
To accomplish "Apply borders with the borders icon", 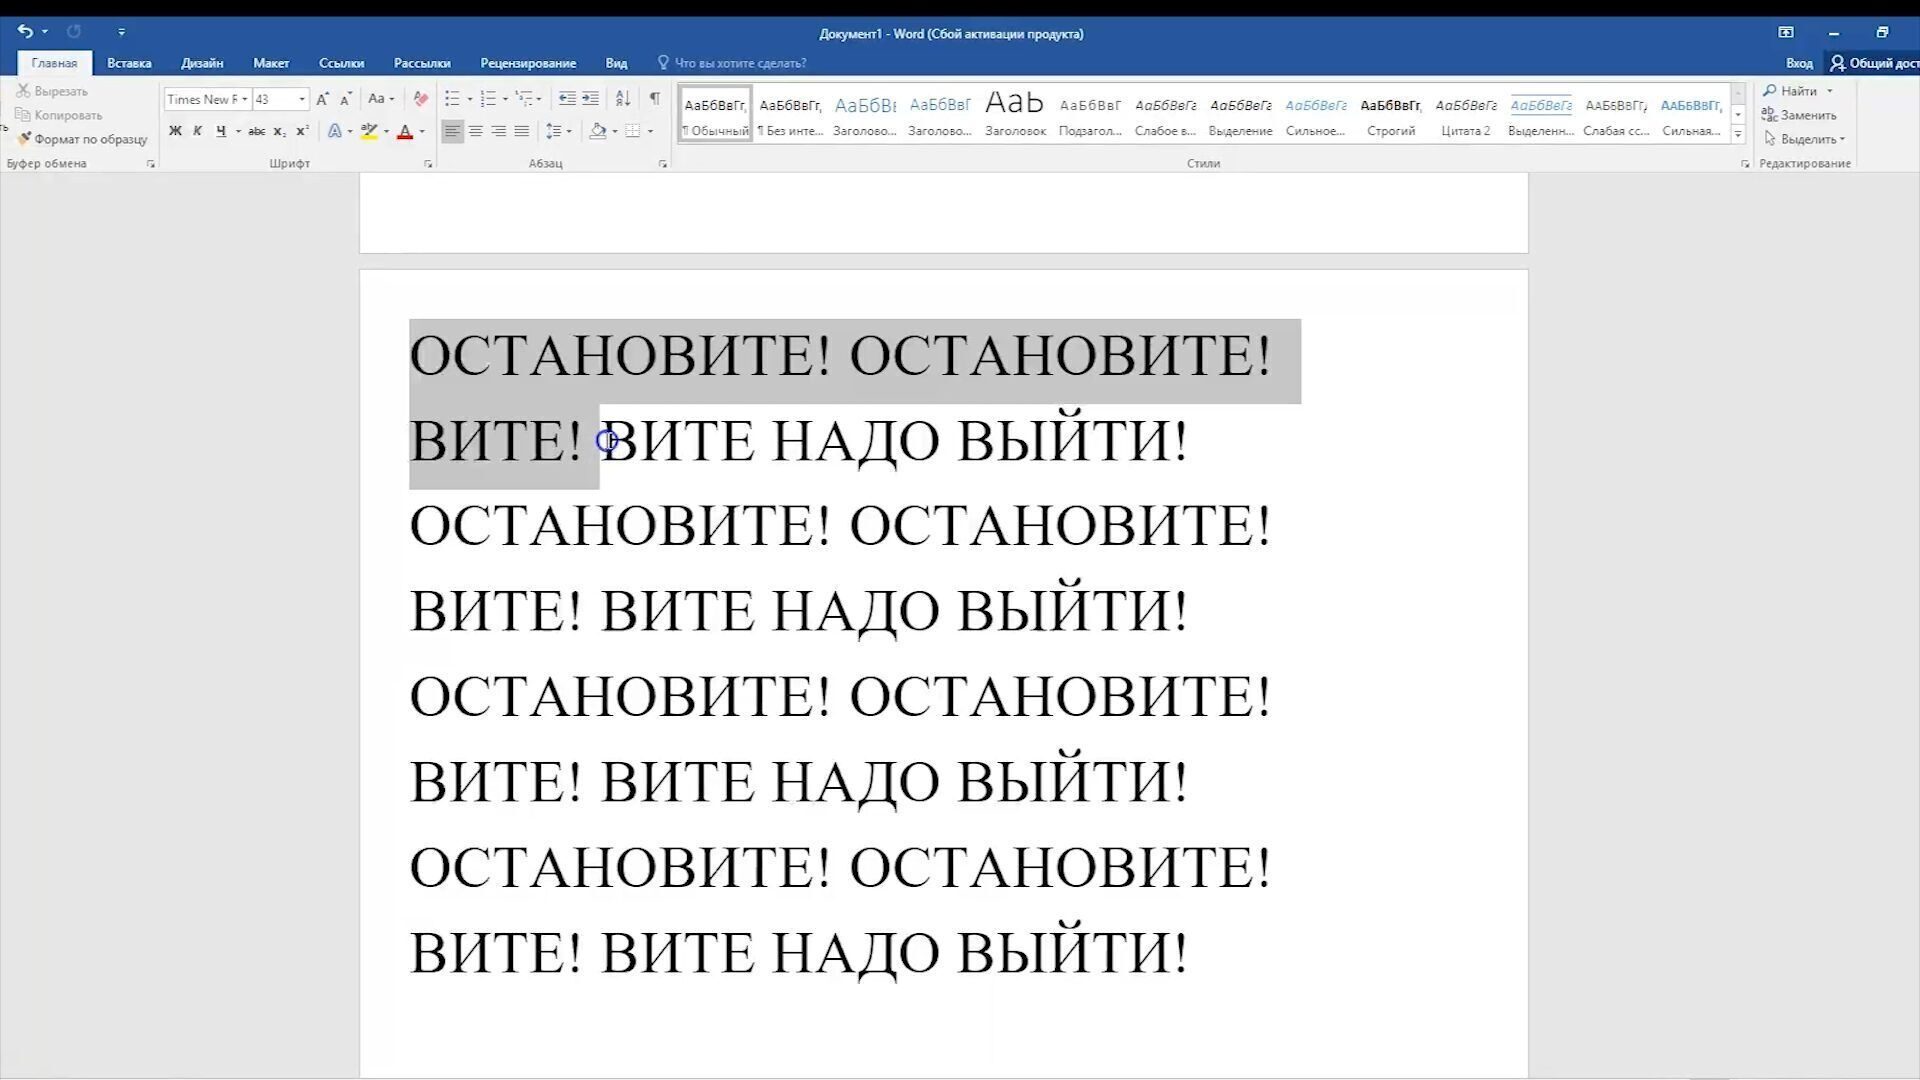I will coord(632,131).
